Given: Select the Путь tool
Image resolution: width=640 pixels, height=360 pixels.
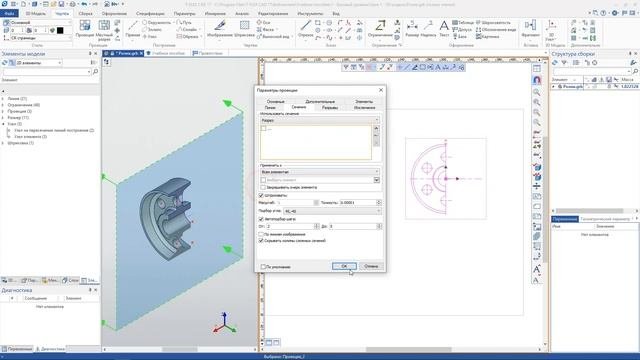Looking at the screenshot, I should pyautogui.click(x=184, y=23).
